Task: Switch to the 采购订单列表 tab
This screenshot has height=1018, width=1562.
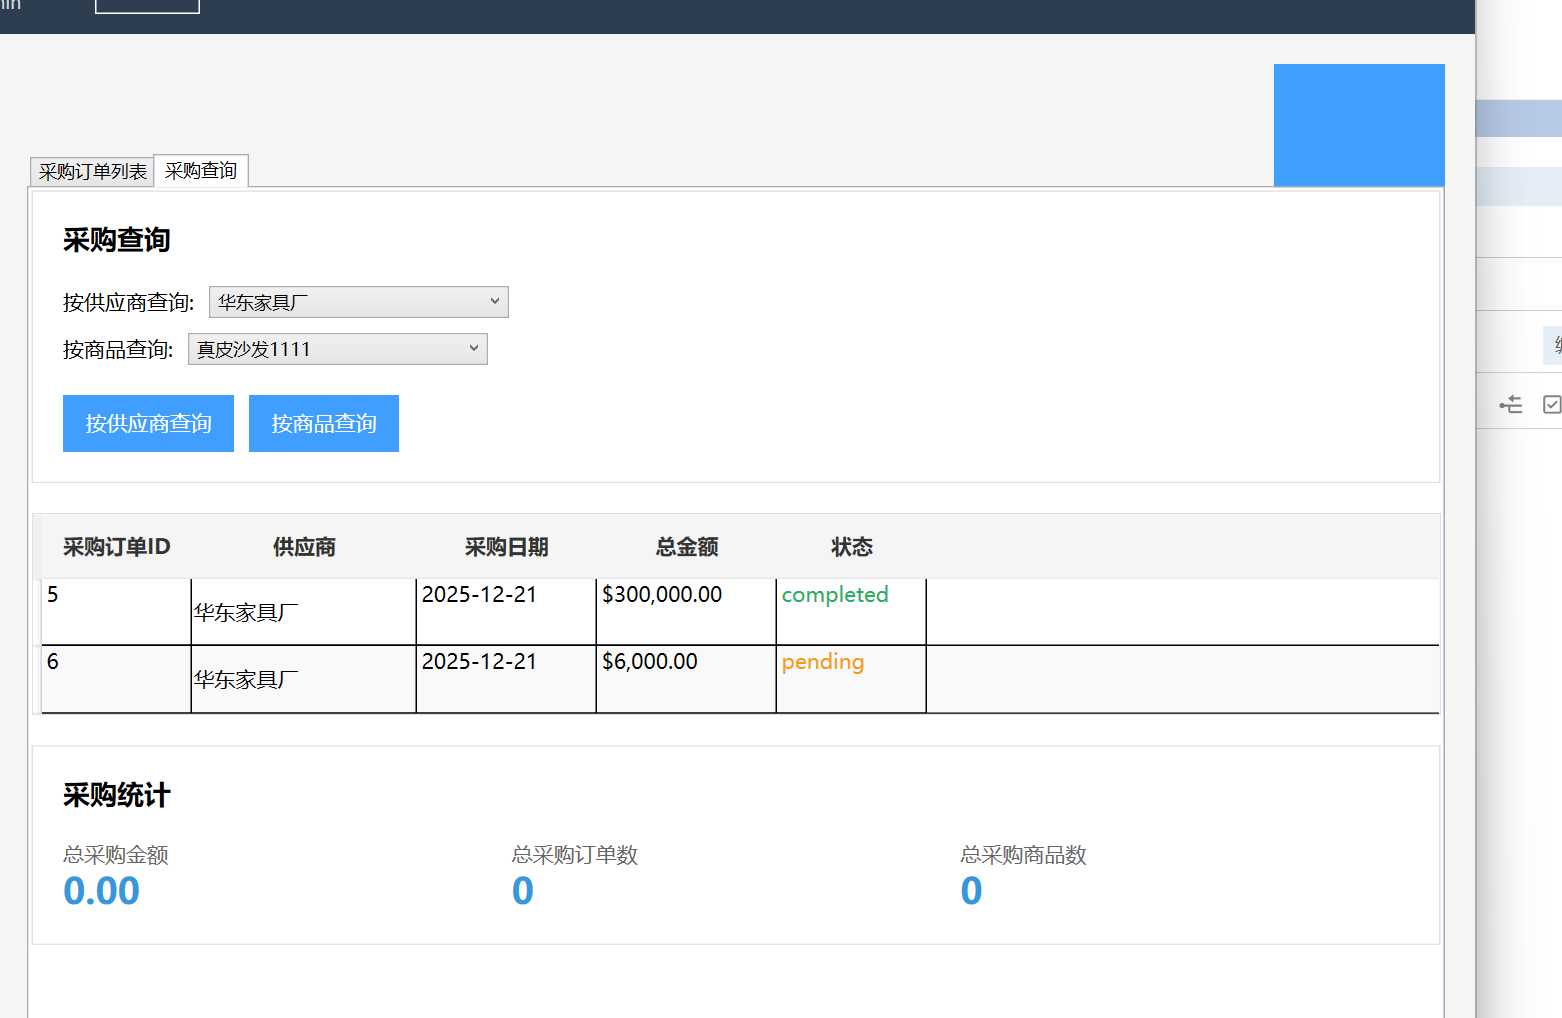Action: (x=92, y=172)
